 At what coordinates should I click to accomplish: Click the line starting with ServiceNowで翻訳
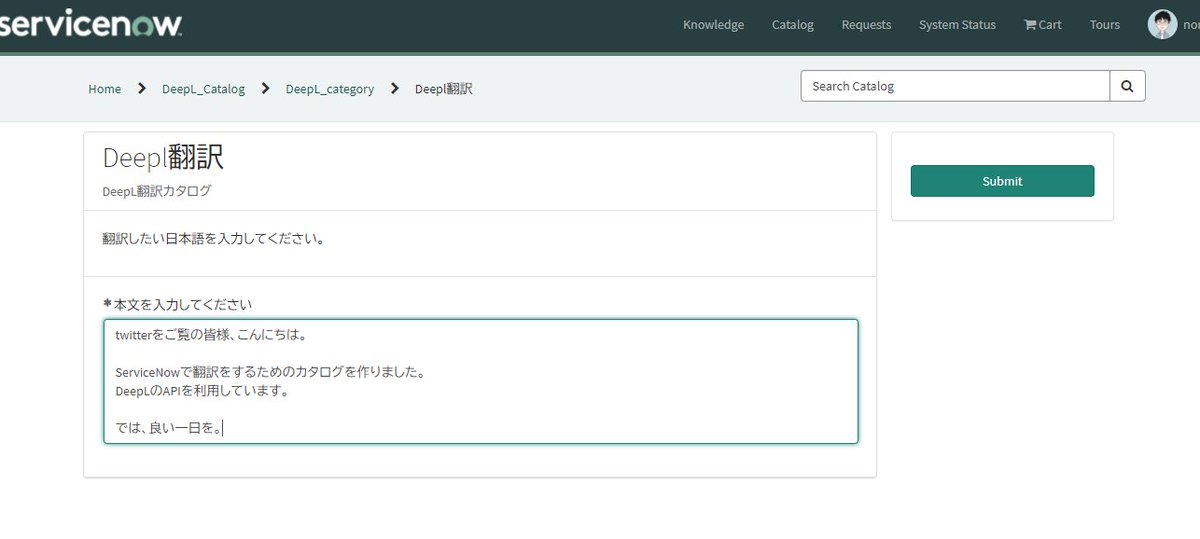271,373
